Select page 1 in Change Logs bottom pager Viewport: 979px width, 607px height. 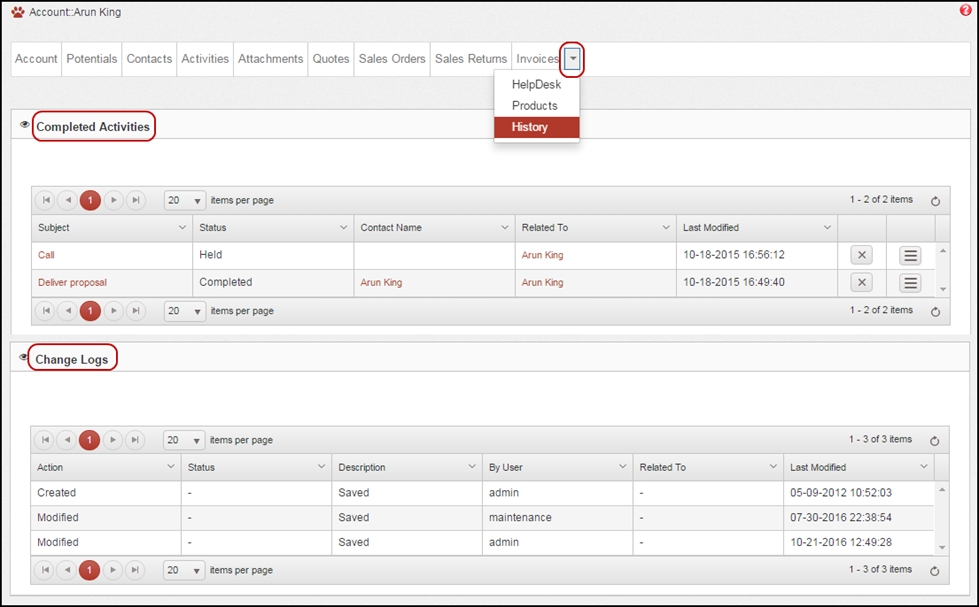pos(89,570)
